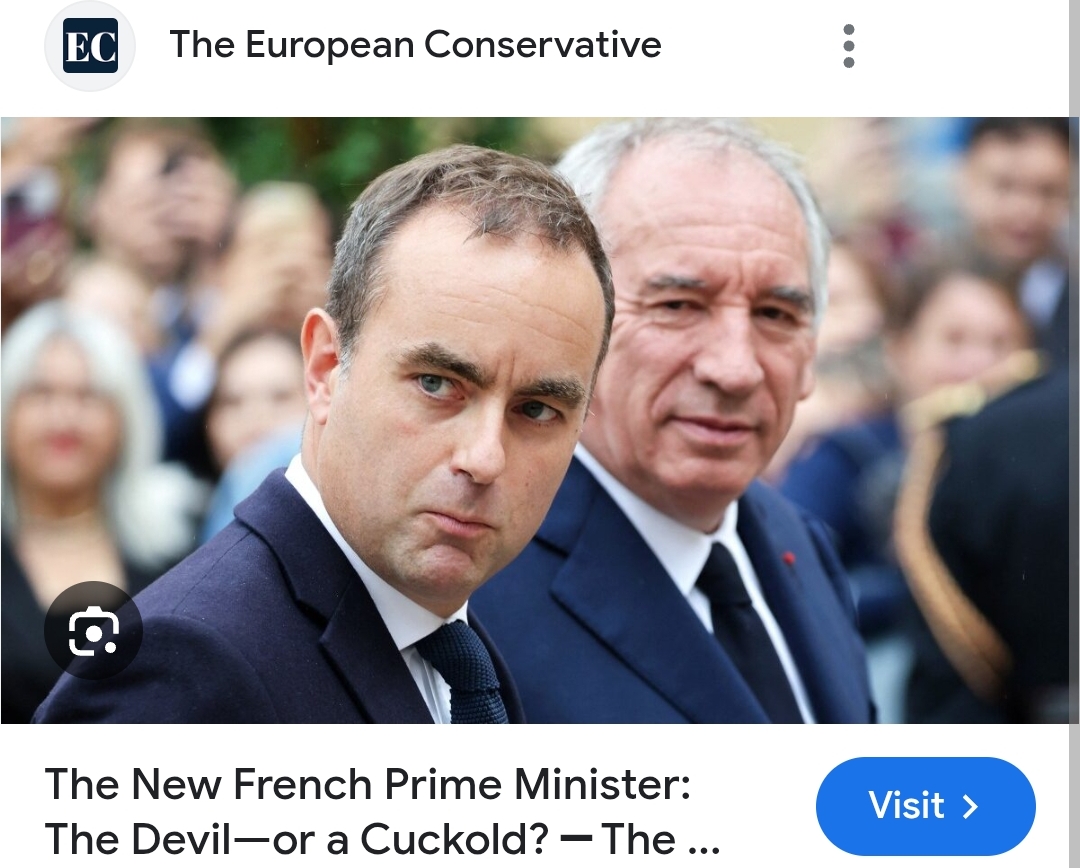Select the red lapel pin on blue jacket

click(789, 558)
